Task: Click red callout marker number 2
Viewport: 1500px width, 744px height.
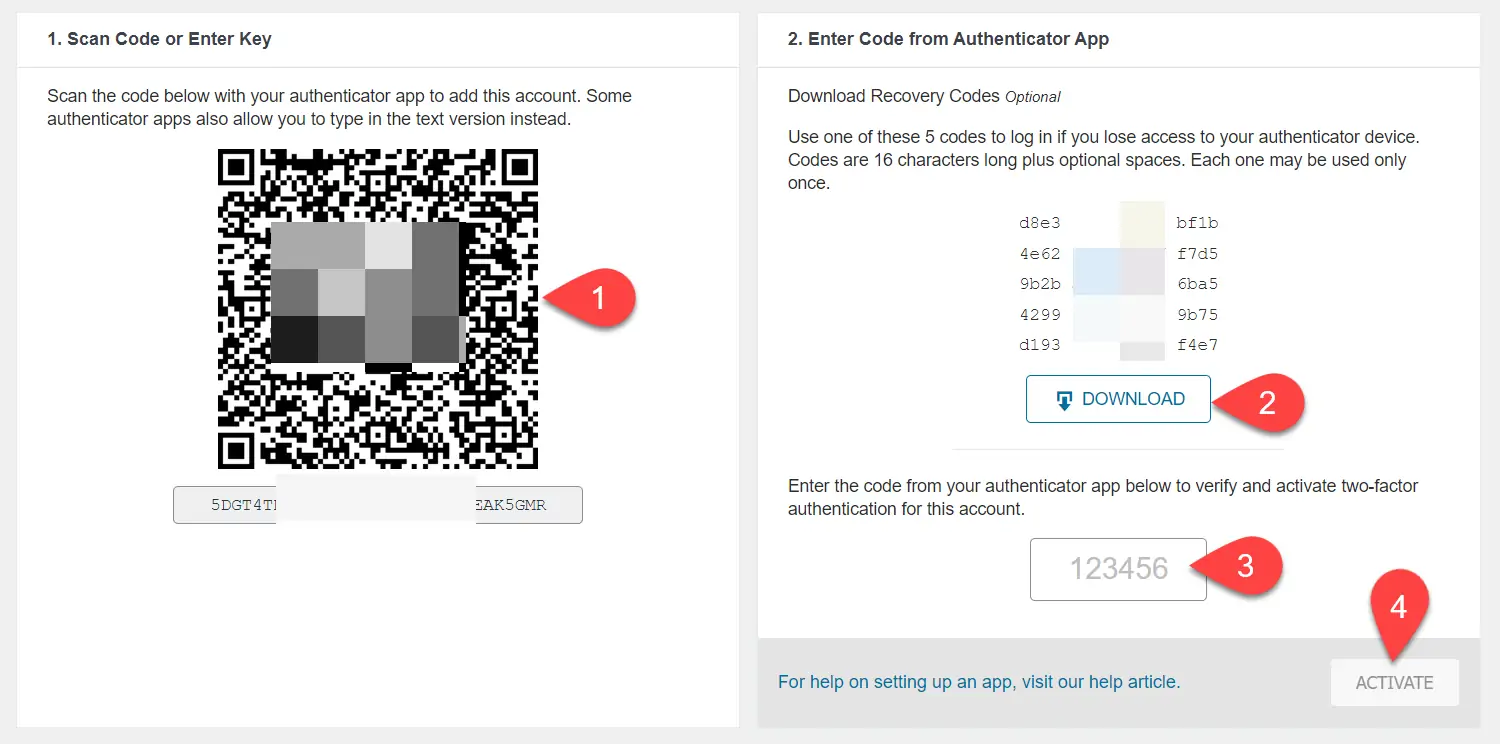Action: coord(1267,402)
